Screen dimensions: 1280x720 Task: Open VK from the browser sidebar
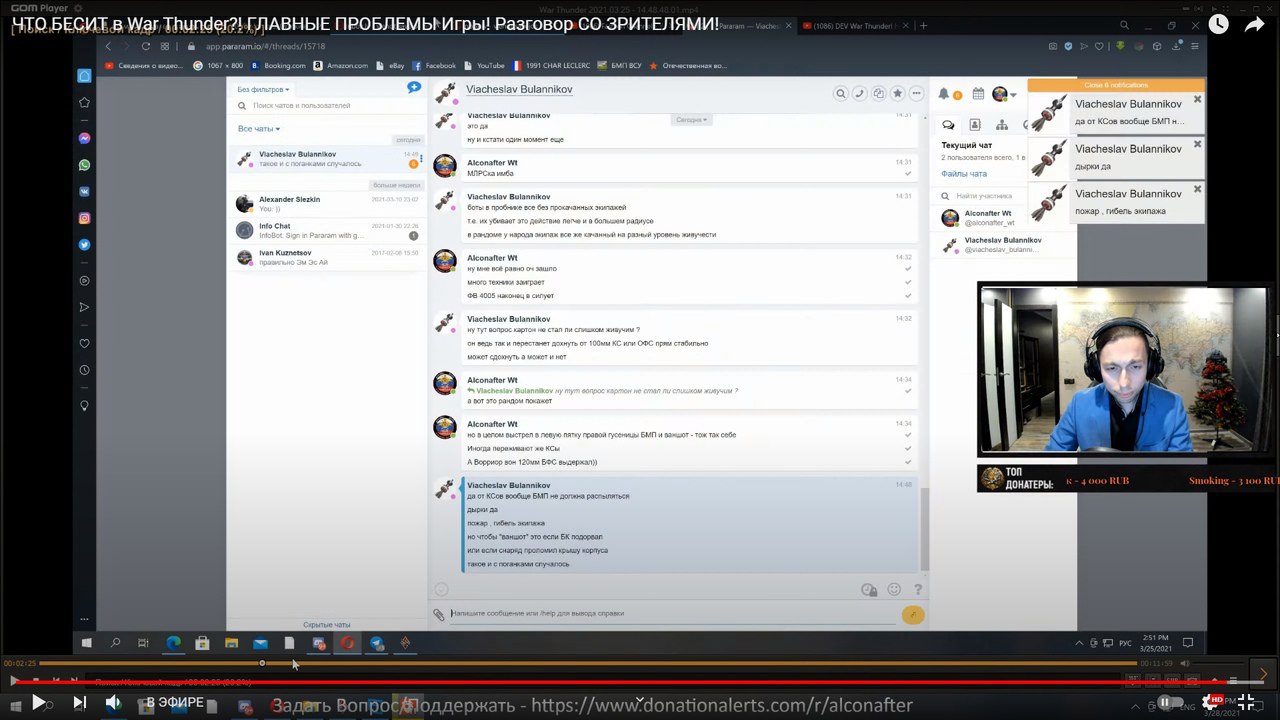[x=84, y=191]
